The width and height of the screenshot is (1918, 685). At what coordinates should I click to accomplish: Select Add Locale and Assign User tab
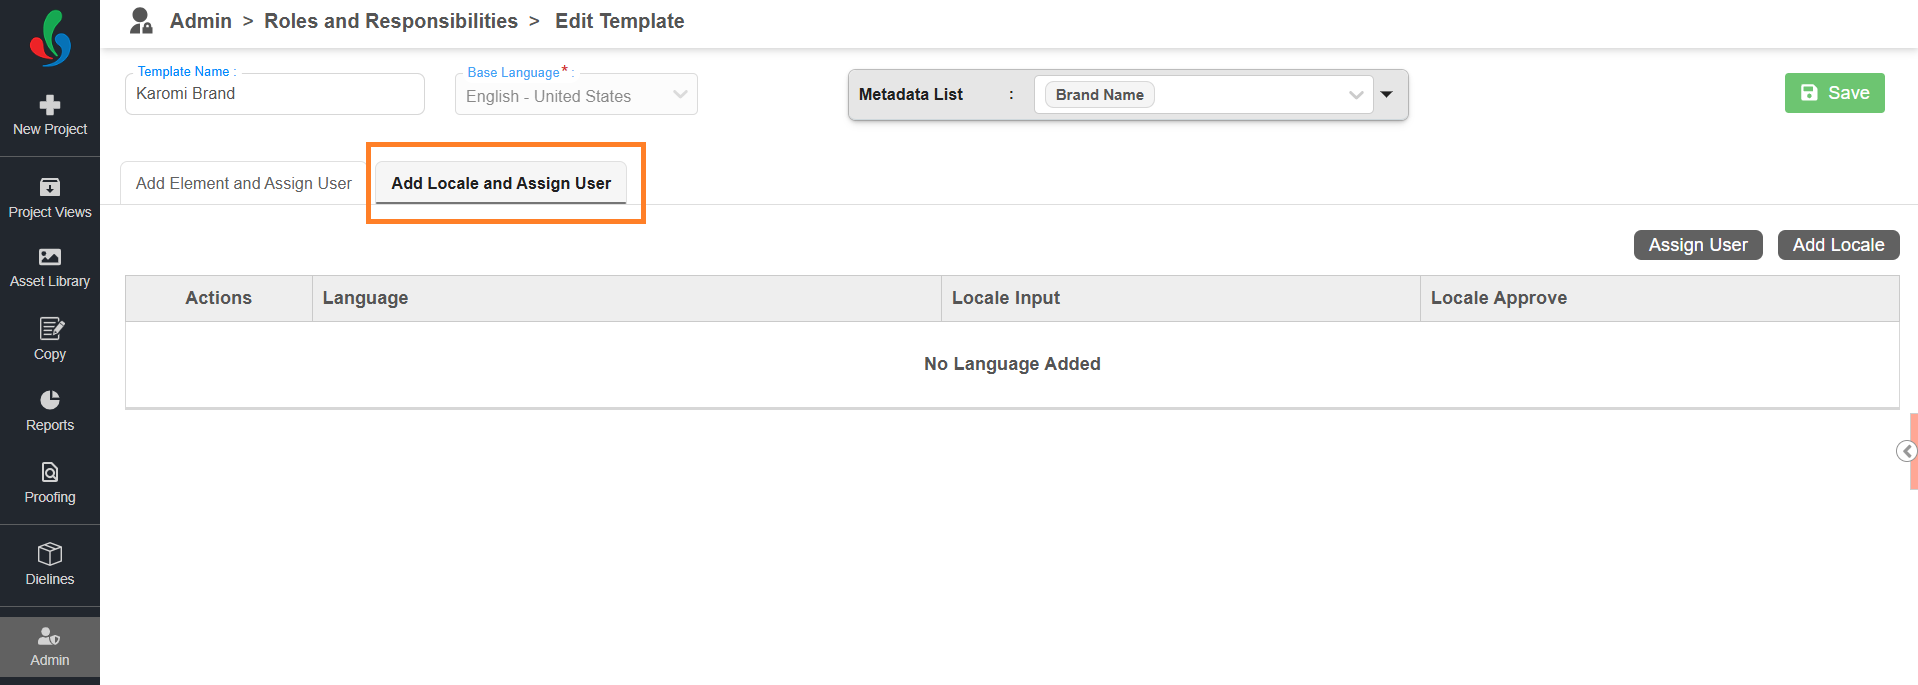(x=501, y=184)
